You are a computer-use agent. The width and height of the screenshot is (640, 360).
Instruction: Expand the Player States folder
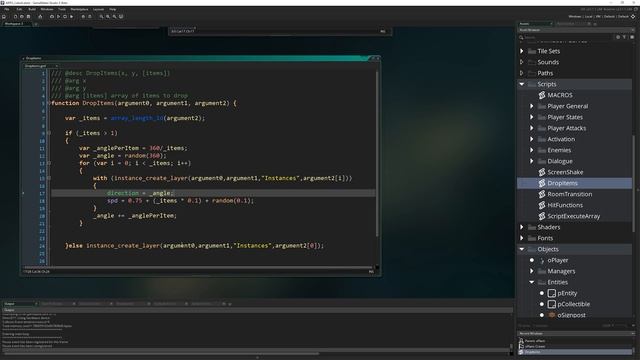click(x=531, y=117)
